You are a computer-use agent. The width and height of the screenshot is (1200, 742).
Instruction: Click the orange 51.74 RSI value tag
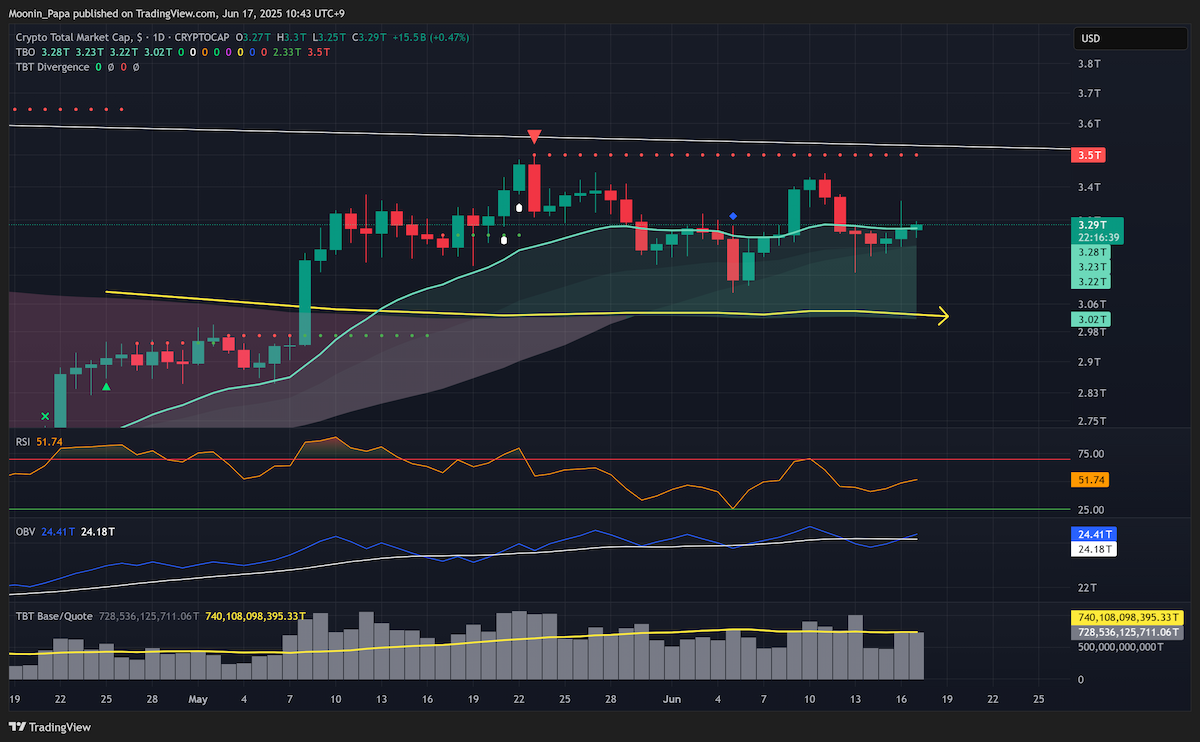coord(1089,480)
